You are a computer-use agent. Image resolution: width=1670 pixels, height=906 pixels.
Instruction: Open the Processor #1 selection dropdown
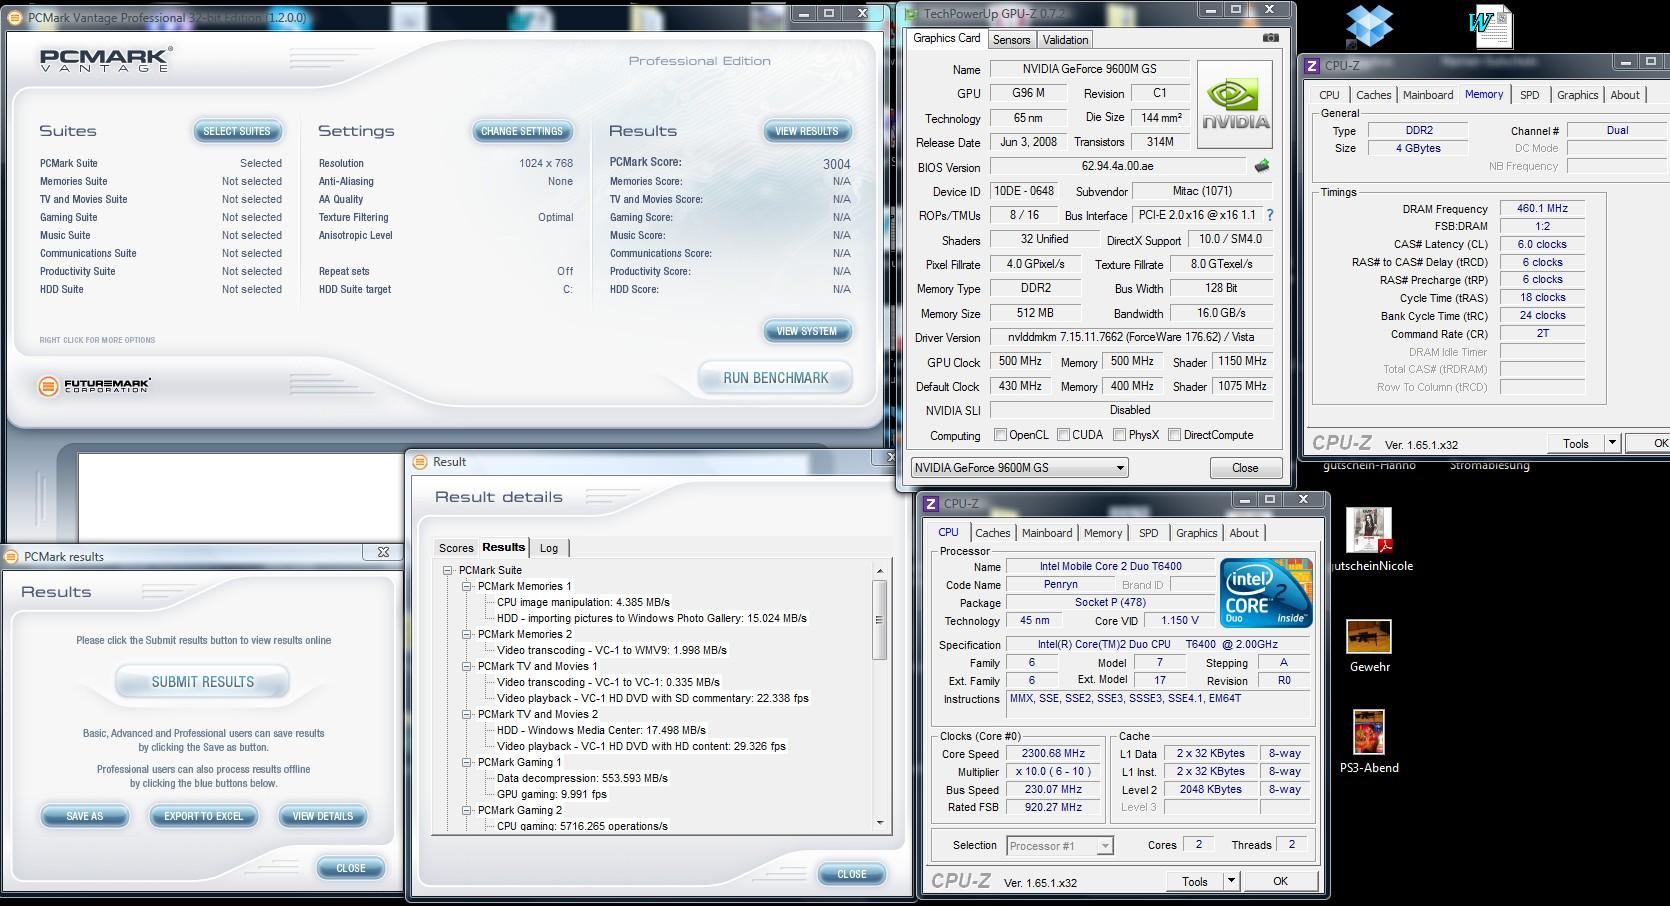coord(1060,845)
